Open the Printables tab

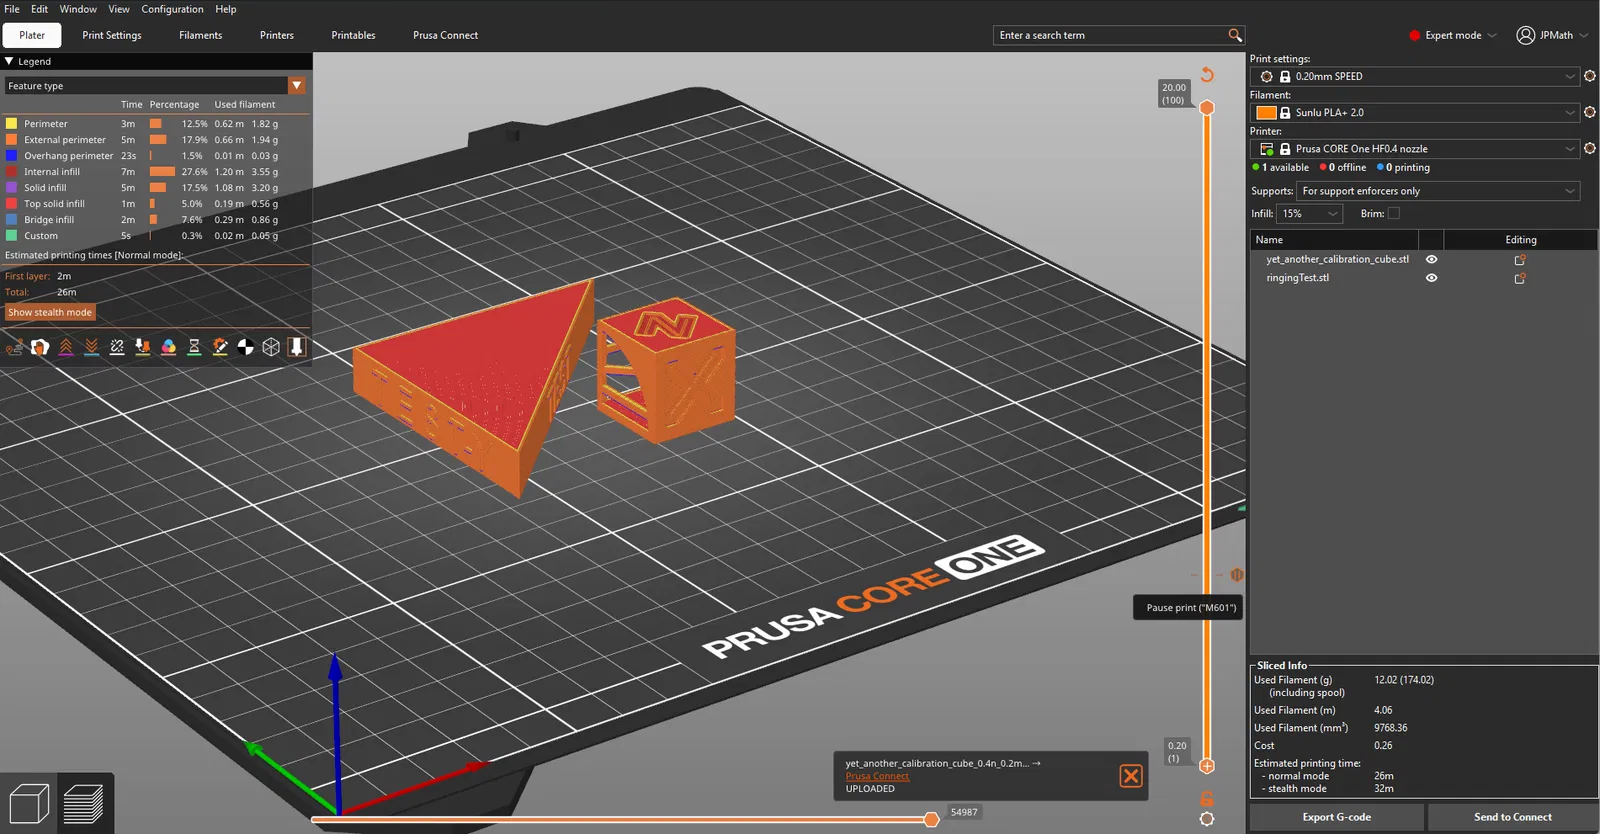pos(354,35)
